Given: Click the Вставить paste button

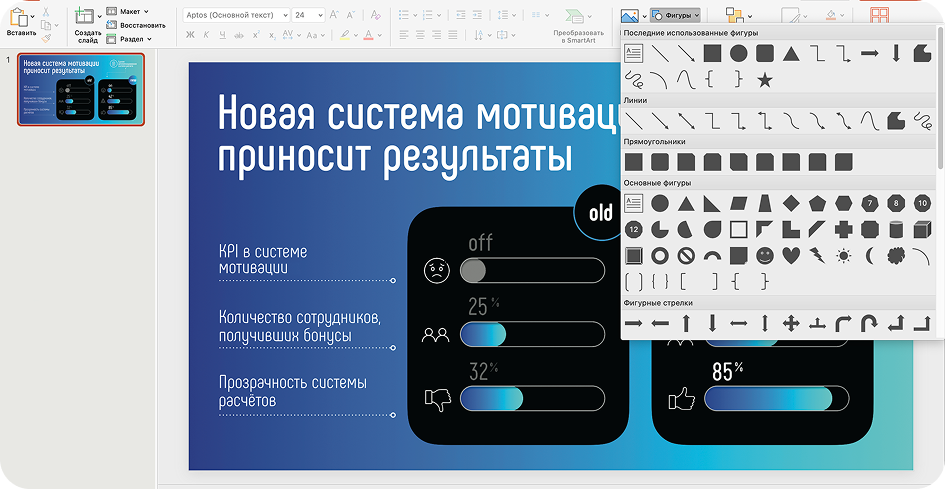Looking at the screenshot, I should point(21,20).
